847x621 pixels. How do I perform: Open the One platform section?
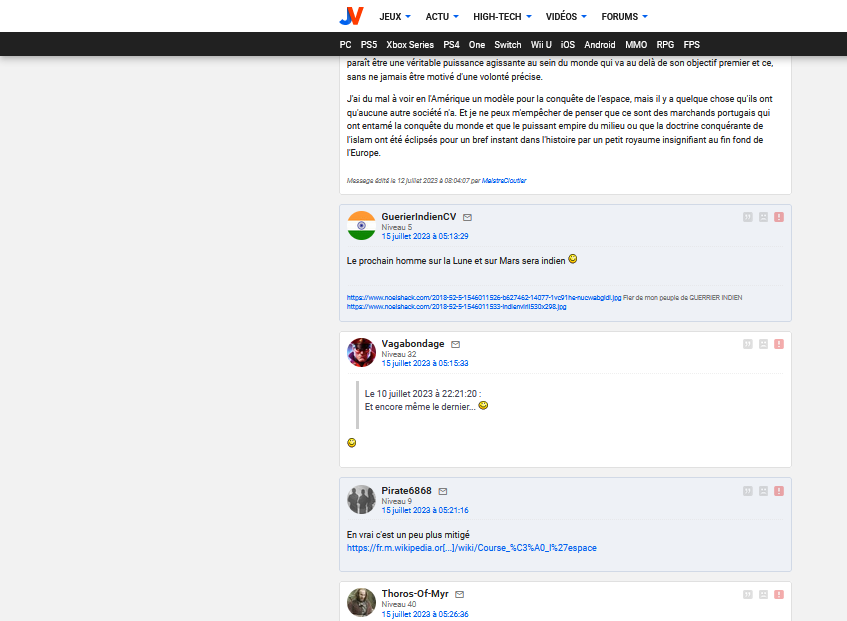pos(477,45)
